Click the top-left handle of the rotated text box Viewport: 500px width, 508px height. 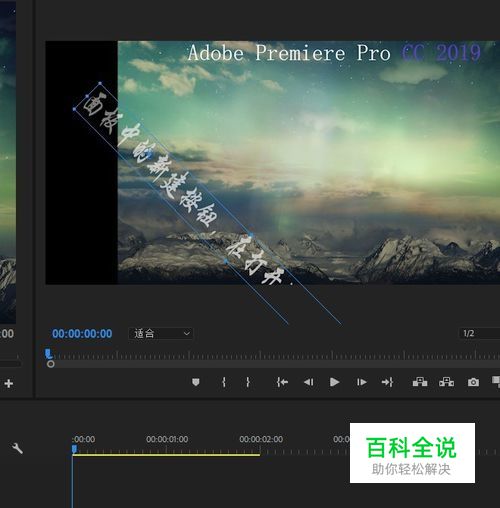100,83
